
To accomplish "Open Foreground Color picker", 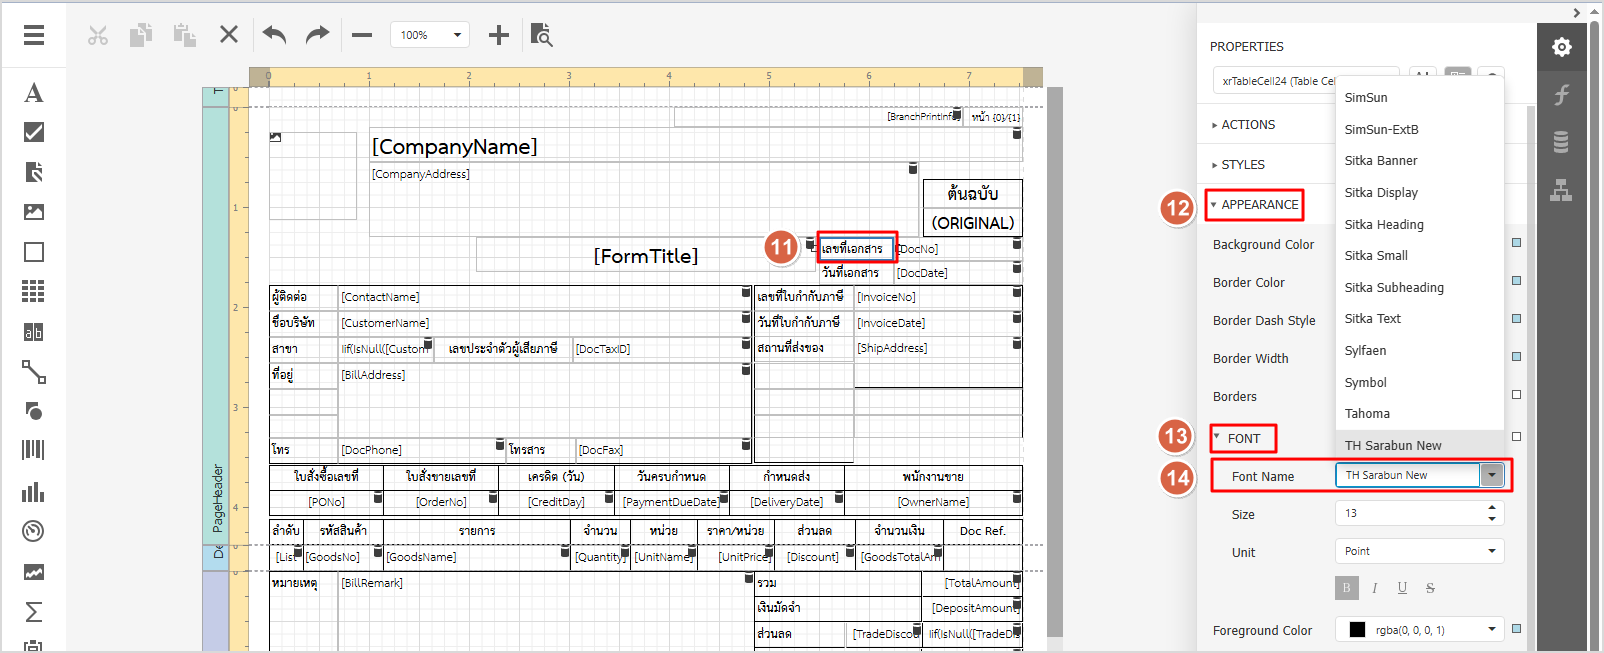I will (x=1419, y=630).
